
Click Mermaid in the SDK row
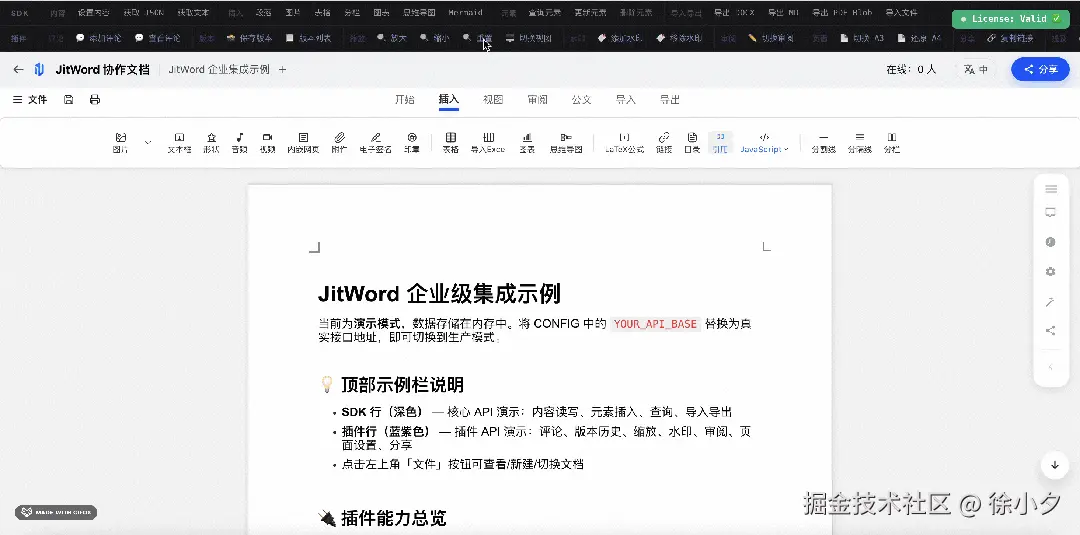point(466,12)
